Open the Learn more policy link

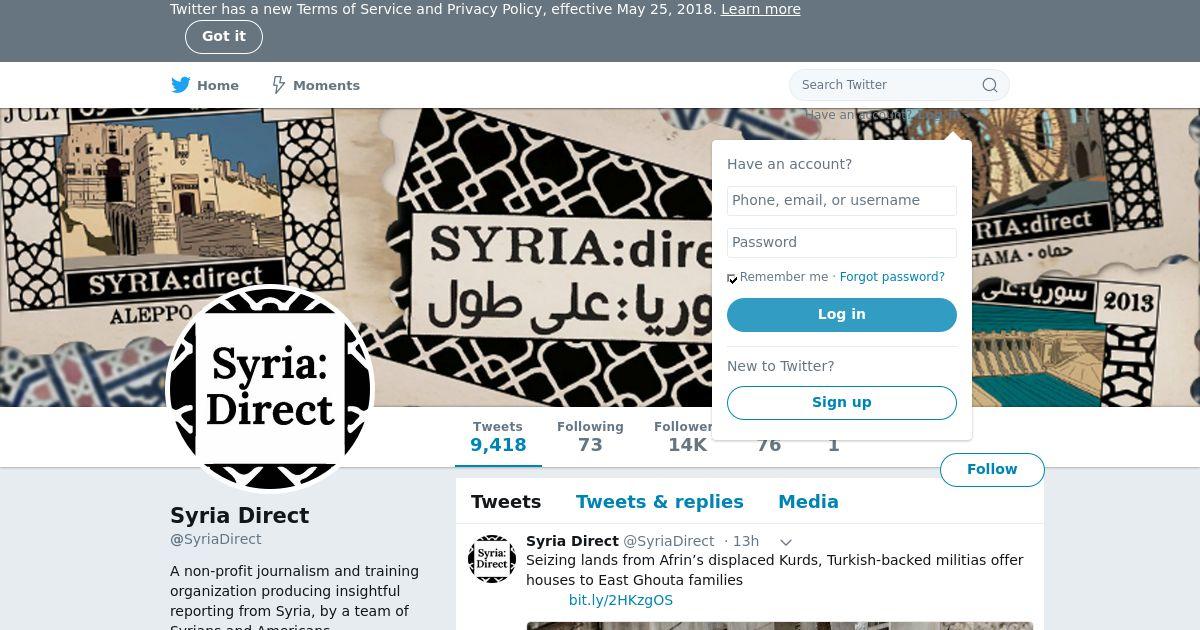(x=761, y=9)
